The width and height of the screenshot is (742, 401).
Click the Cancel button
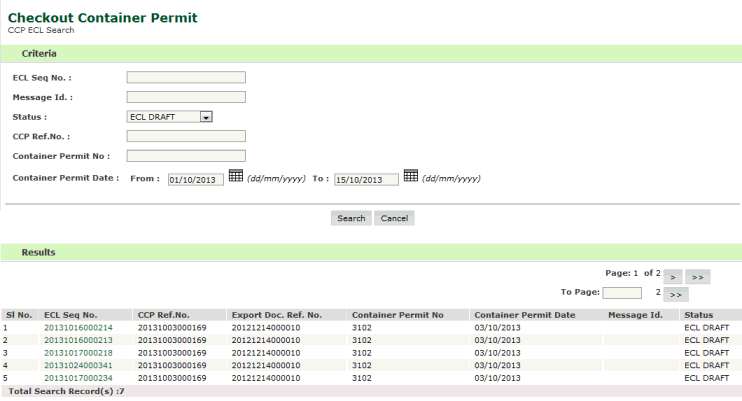(x=394, y=218)
